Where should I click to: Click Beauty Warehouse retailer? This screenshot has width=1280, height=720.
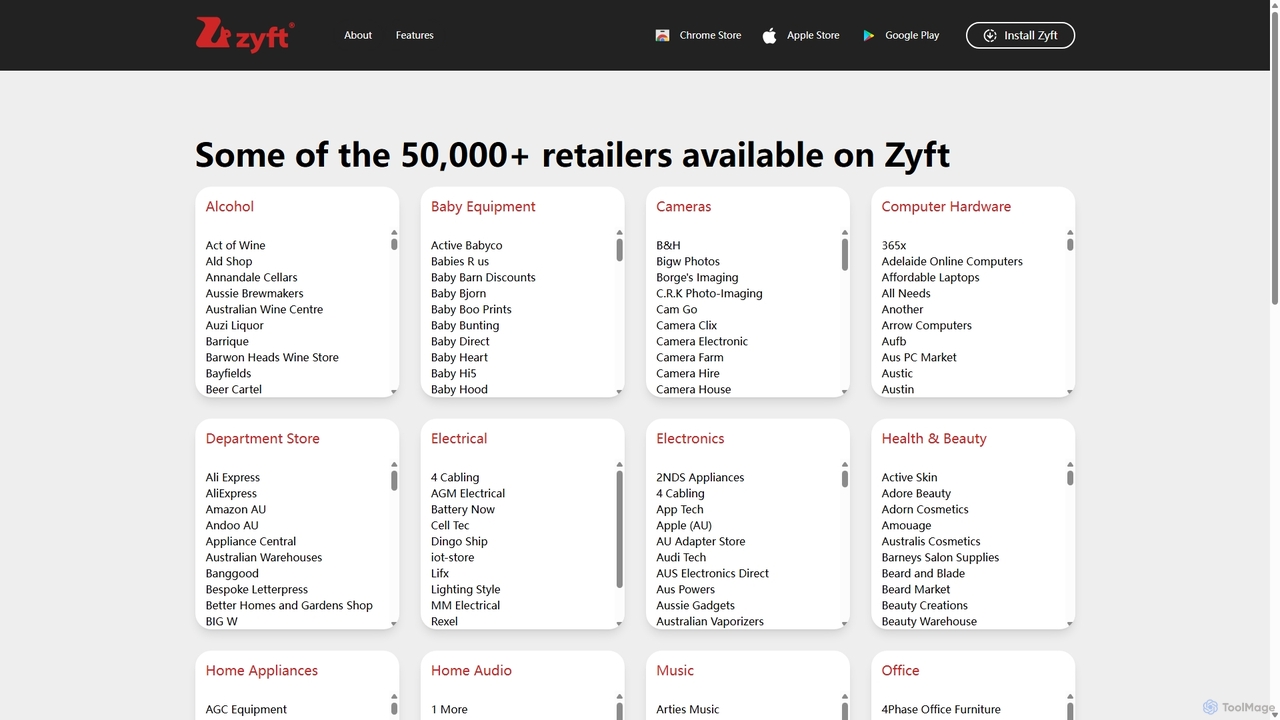coord(929,621)
